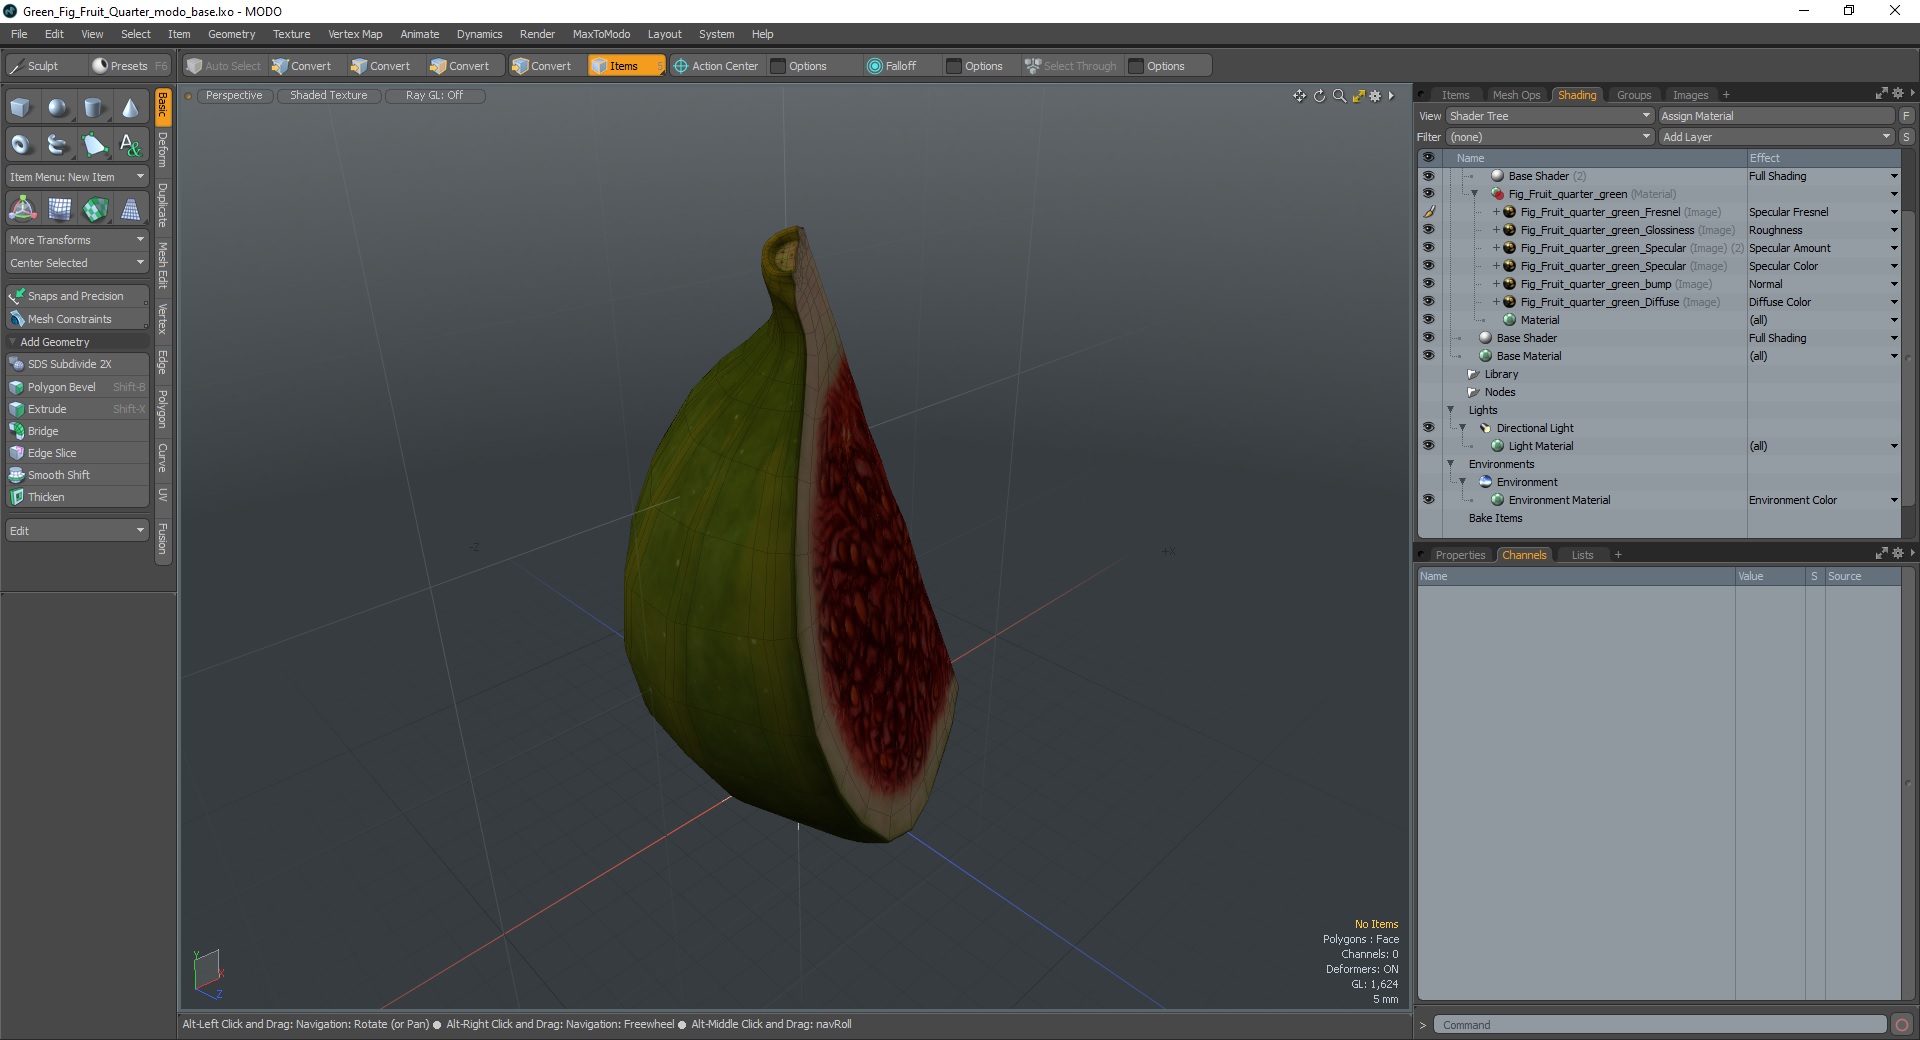Click the Action Center icon button
Image resolution: width=1920 pixels, height=1040 pixels.
716,66
